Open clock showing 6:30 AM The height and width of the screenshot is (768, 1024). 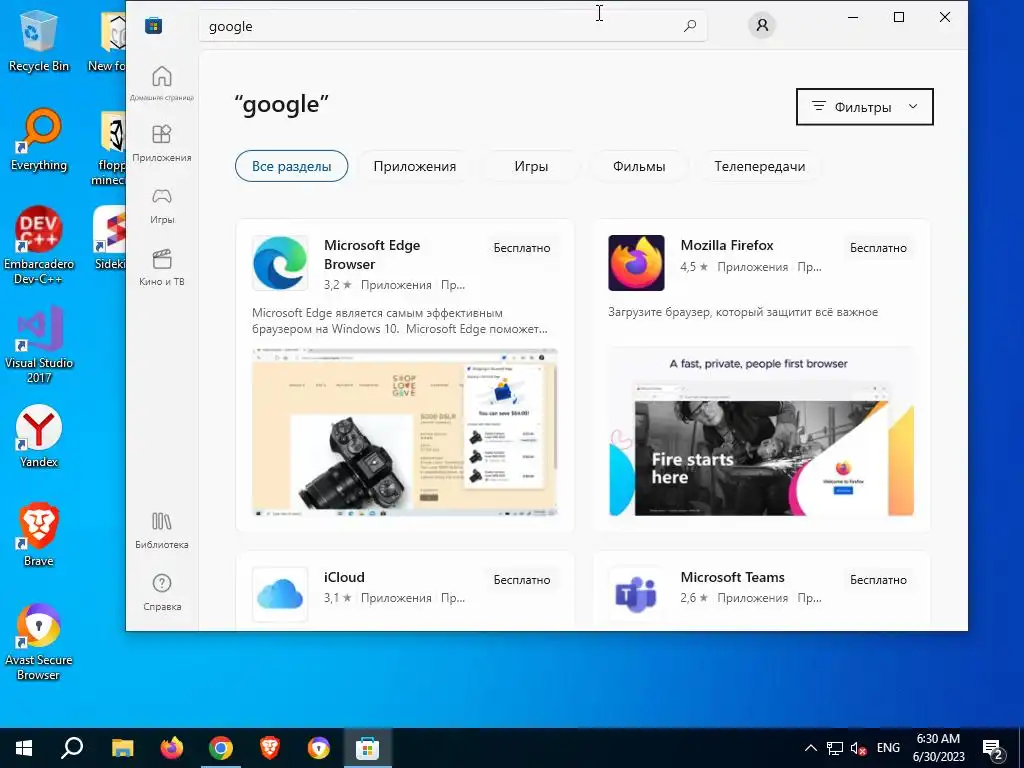click(x=938, y=748)
